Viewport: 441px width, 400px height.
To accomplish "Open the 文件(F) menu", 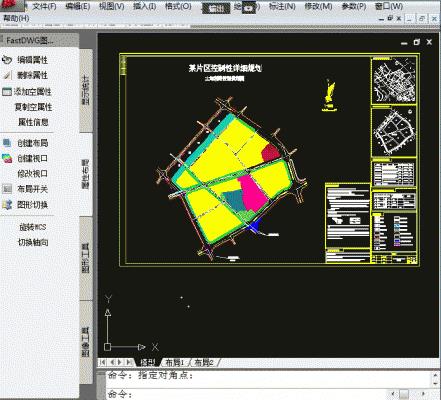I will tap(44, 6).
